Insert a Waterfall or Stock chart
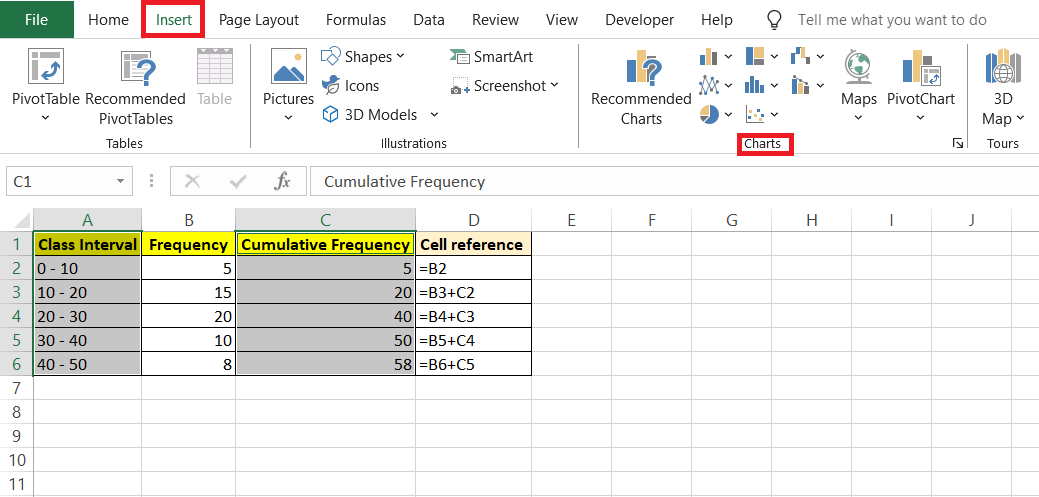 (800, 56)
